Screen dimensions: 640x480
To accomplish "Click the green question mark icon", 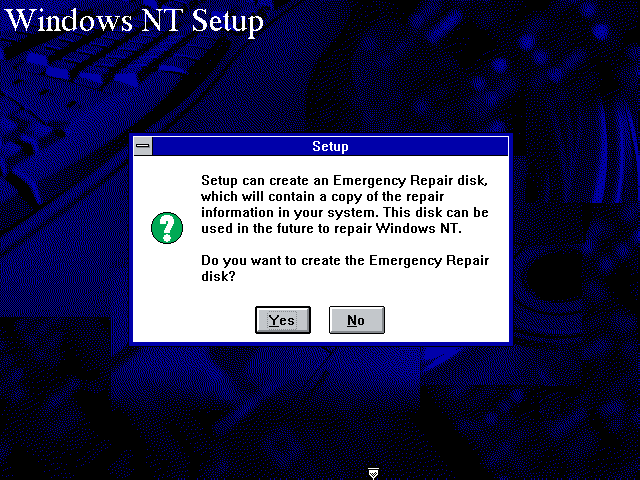I will point(167,228).
